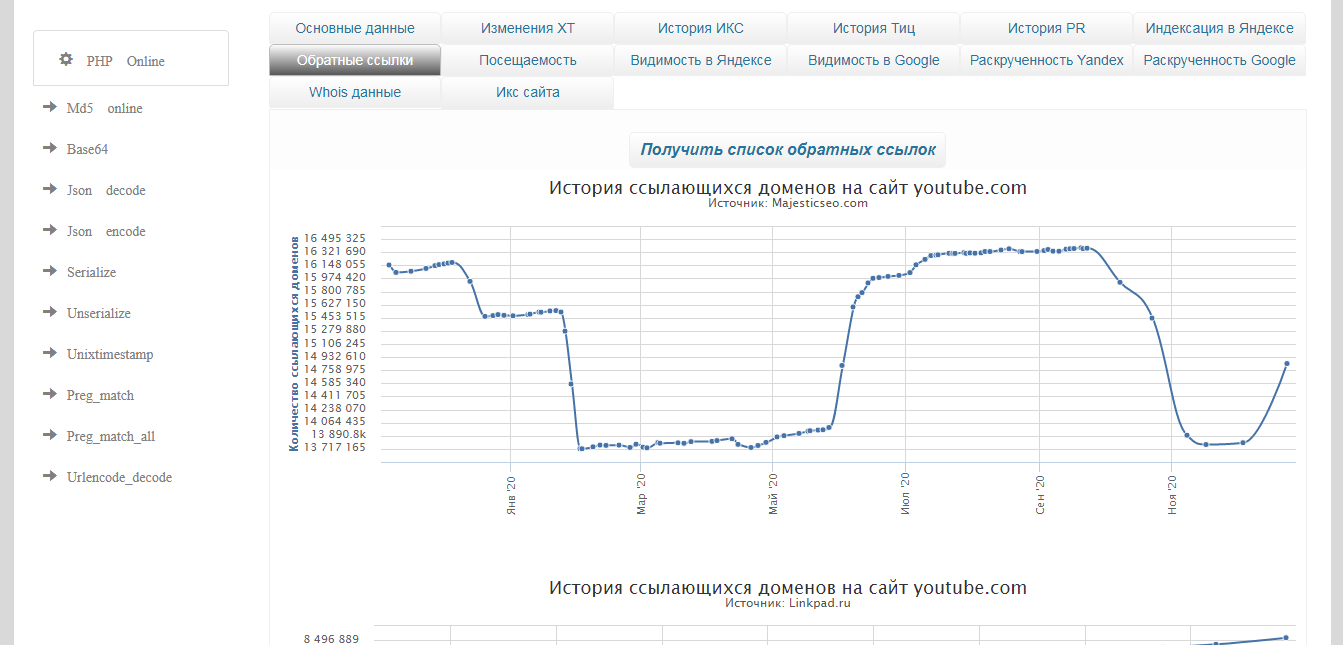Click the Сен '20 axis label
The image size is (1343, 645).
(1040, 495)
